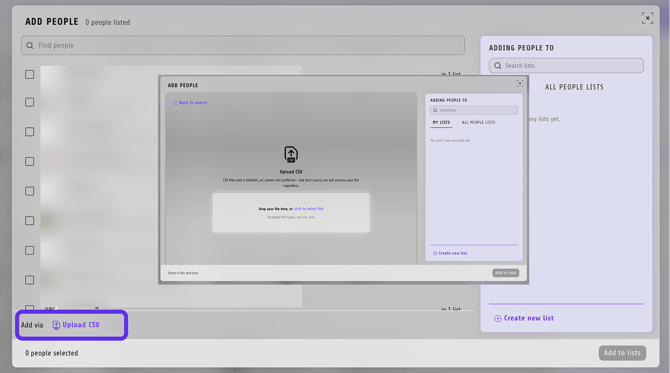
Task: Focus the Search lists field in preview popup
Action: (x=474, y=110)
